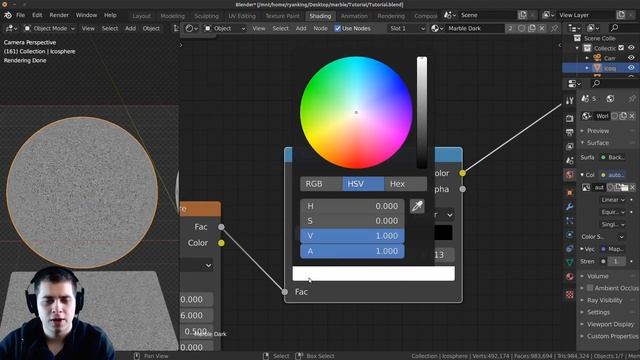
Task: Open Render properties tab icon
Action: pyautogui.click(x=569, y=118)
